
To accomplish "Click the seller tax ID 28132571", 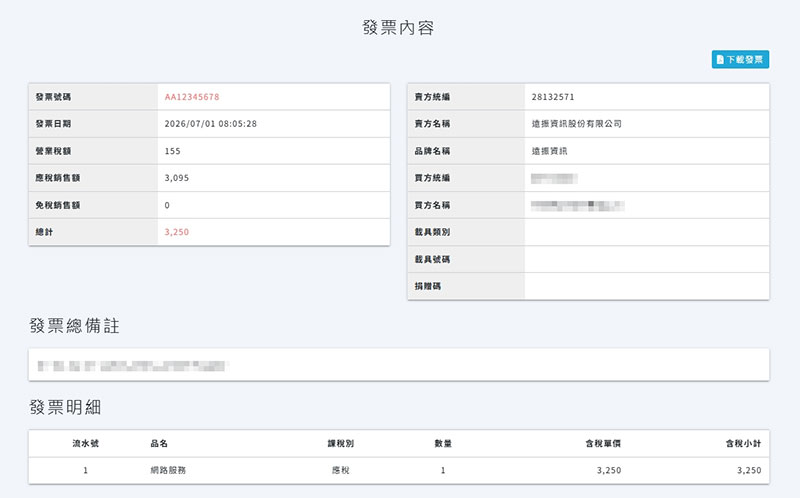I will [553, 97].
